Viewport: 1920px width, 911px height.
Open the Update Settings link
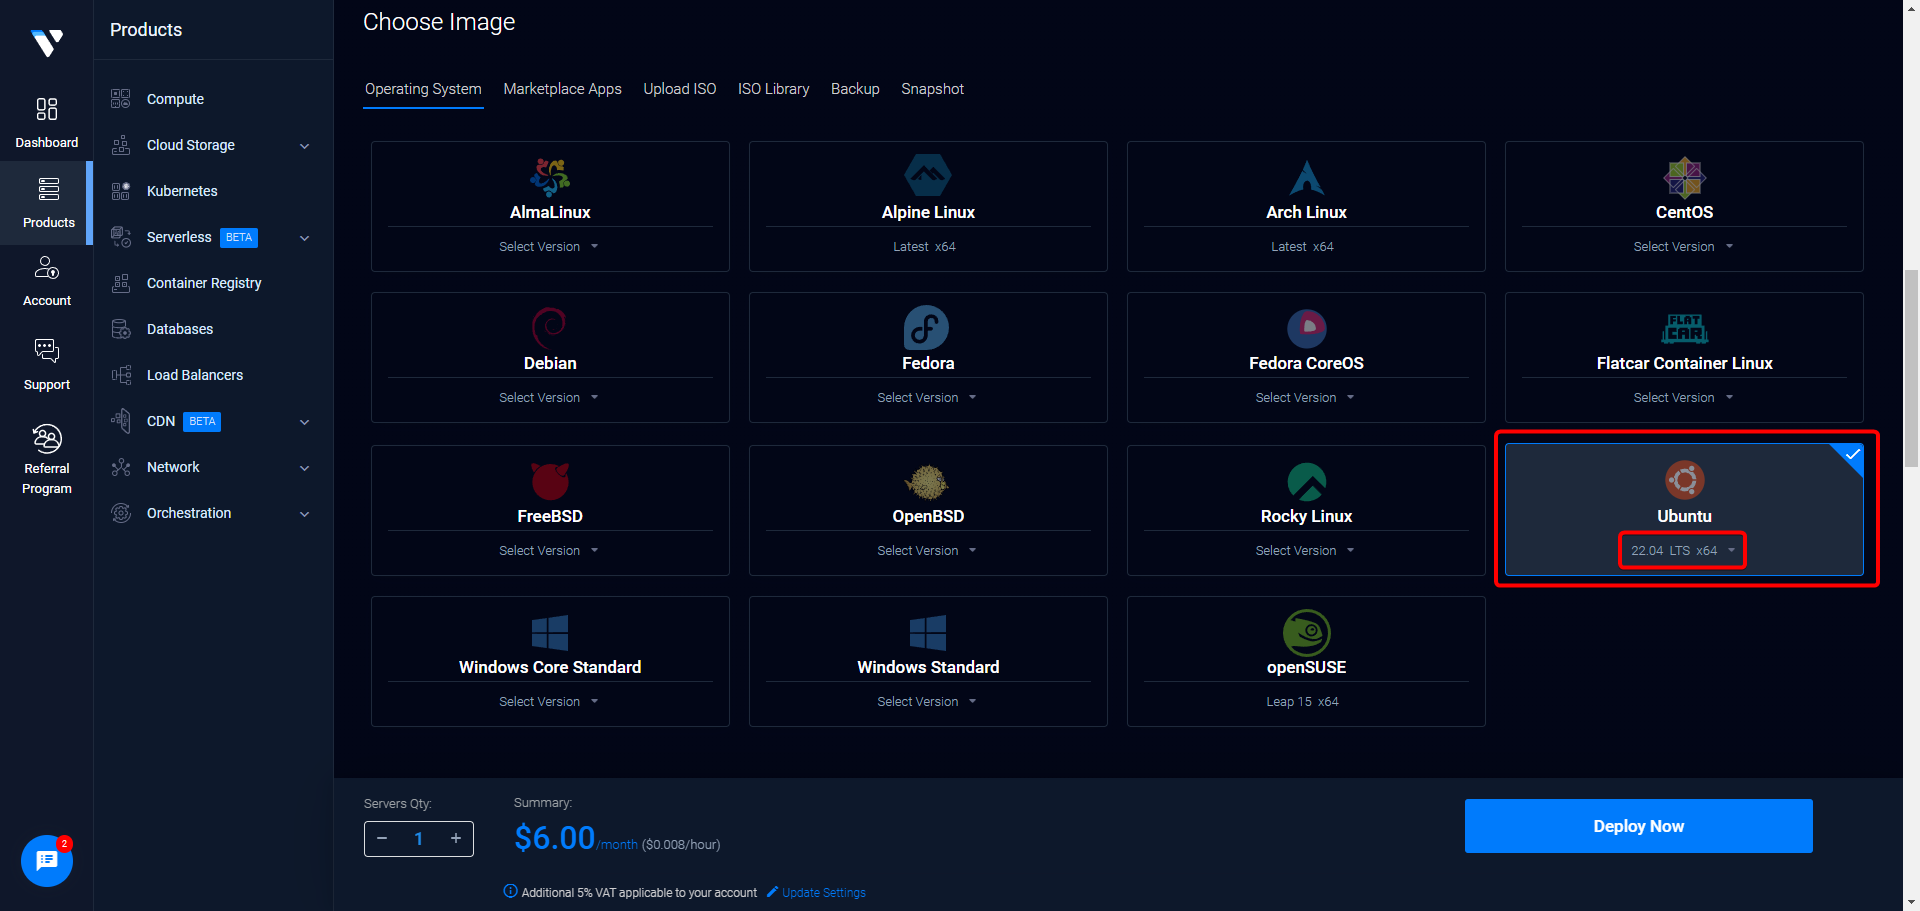pyautogui.click(x=823, y=893)
